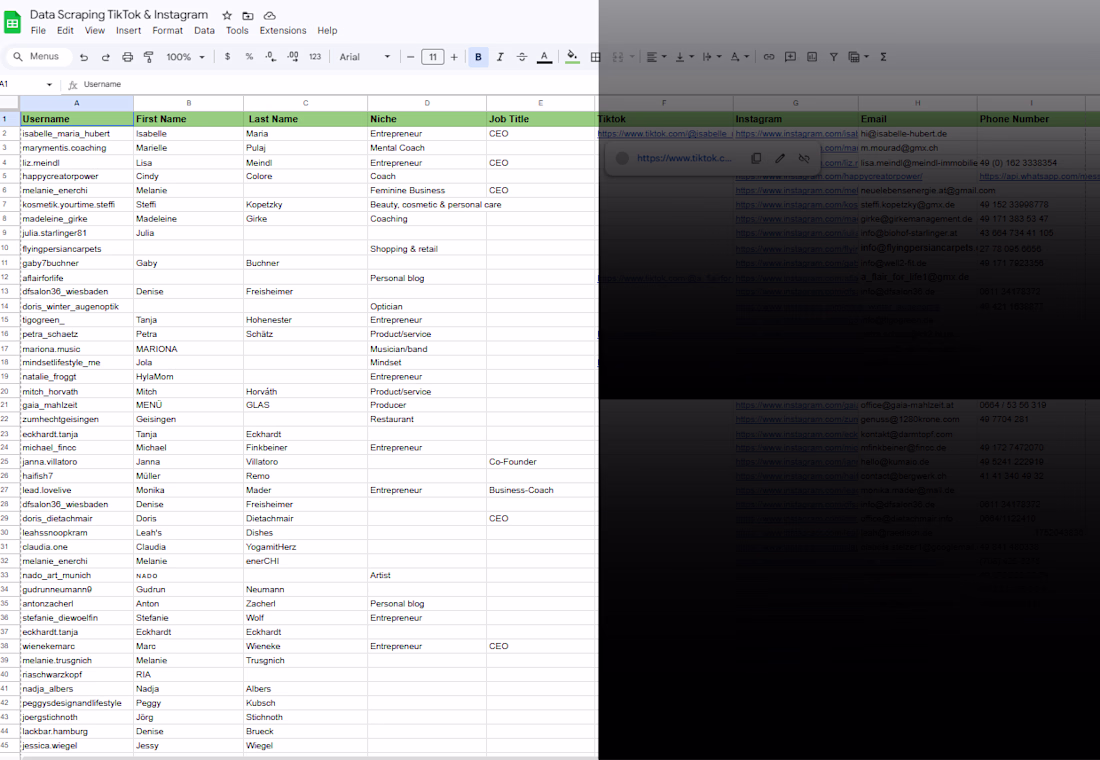Search the Menus box

39,57
